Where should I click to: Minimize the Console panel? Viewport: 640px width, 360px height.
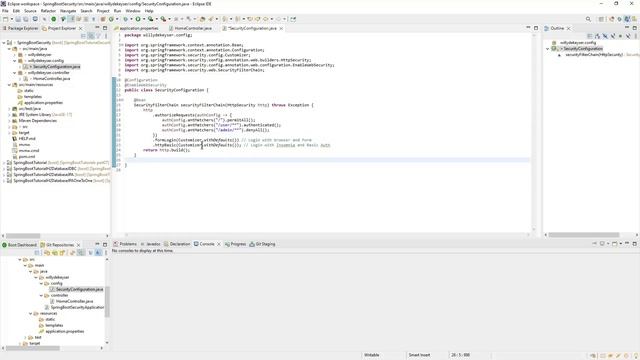(x=627, y=243)
